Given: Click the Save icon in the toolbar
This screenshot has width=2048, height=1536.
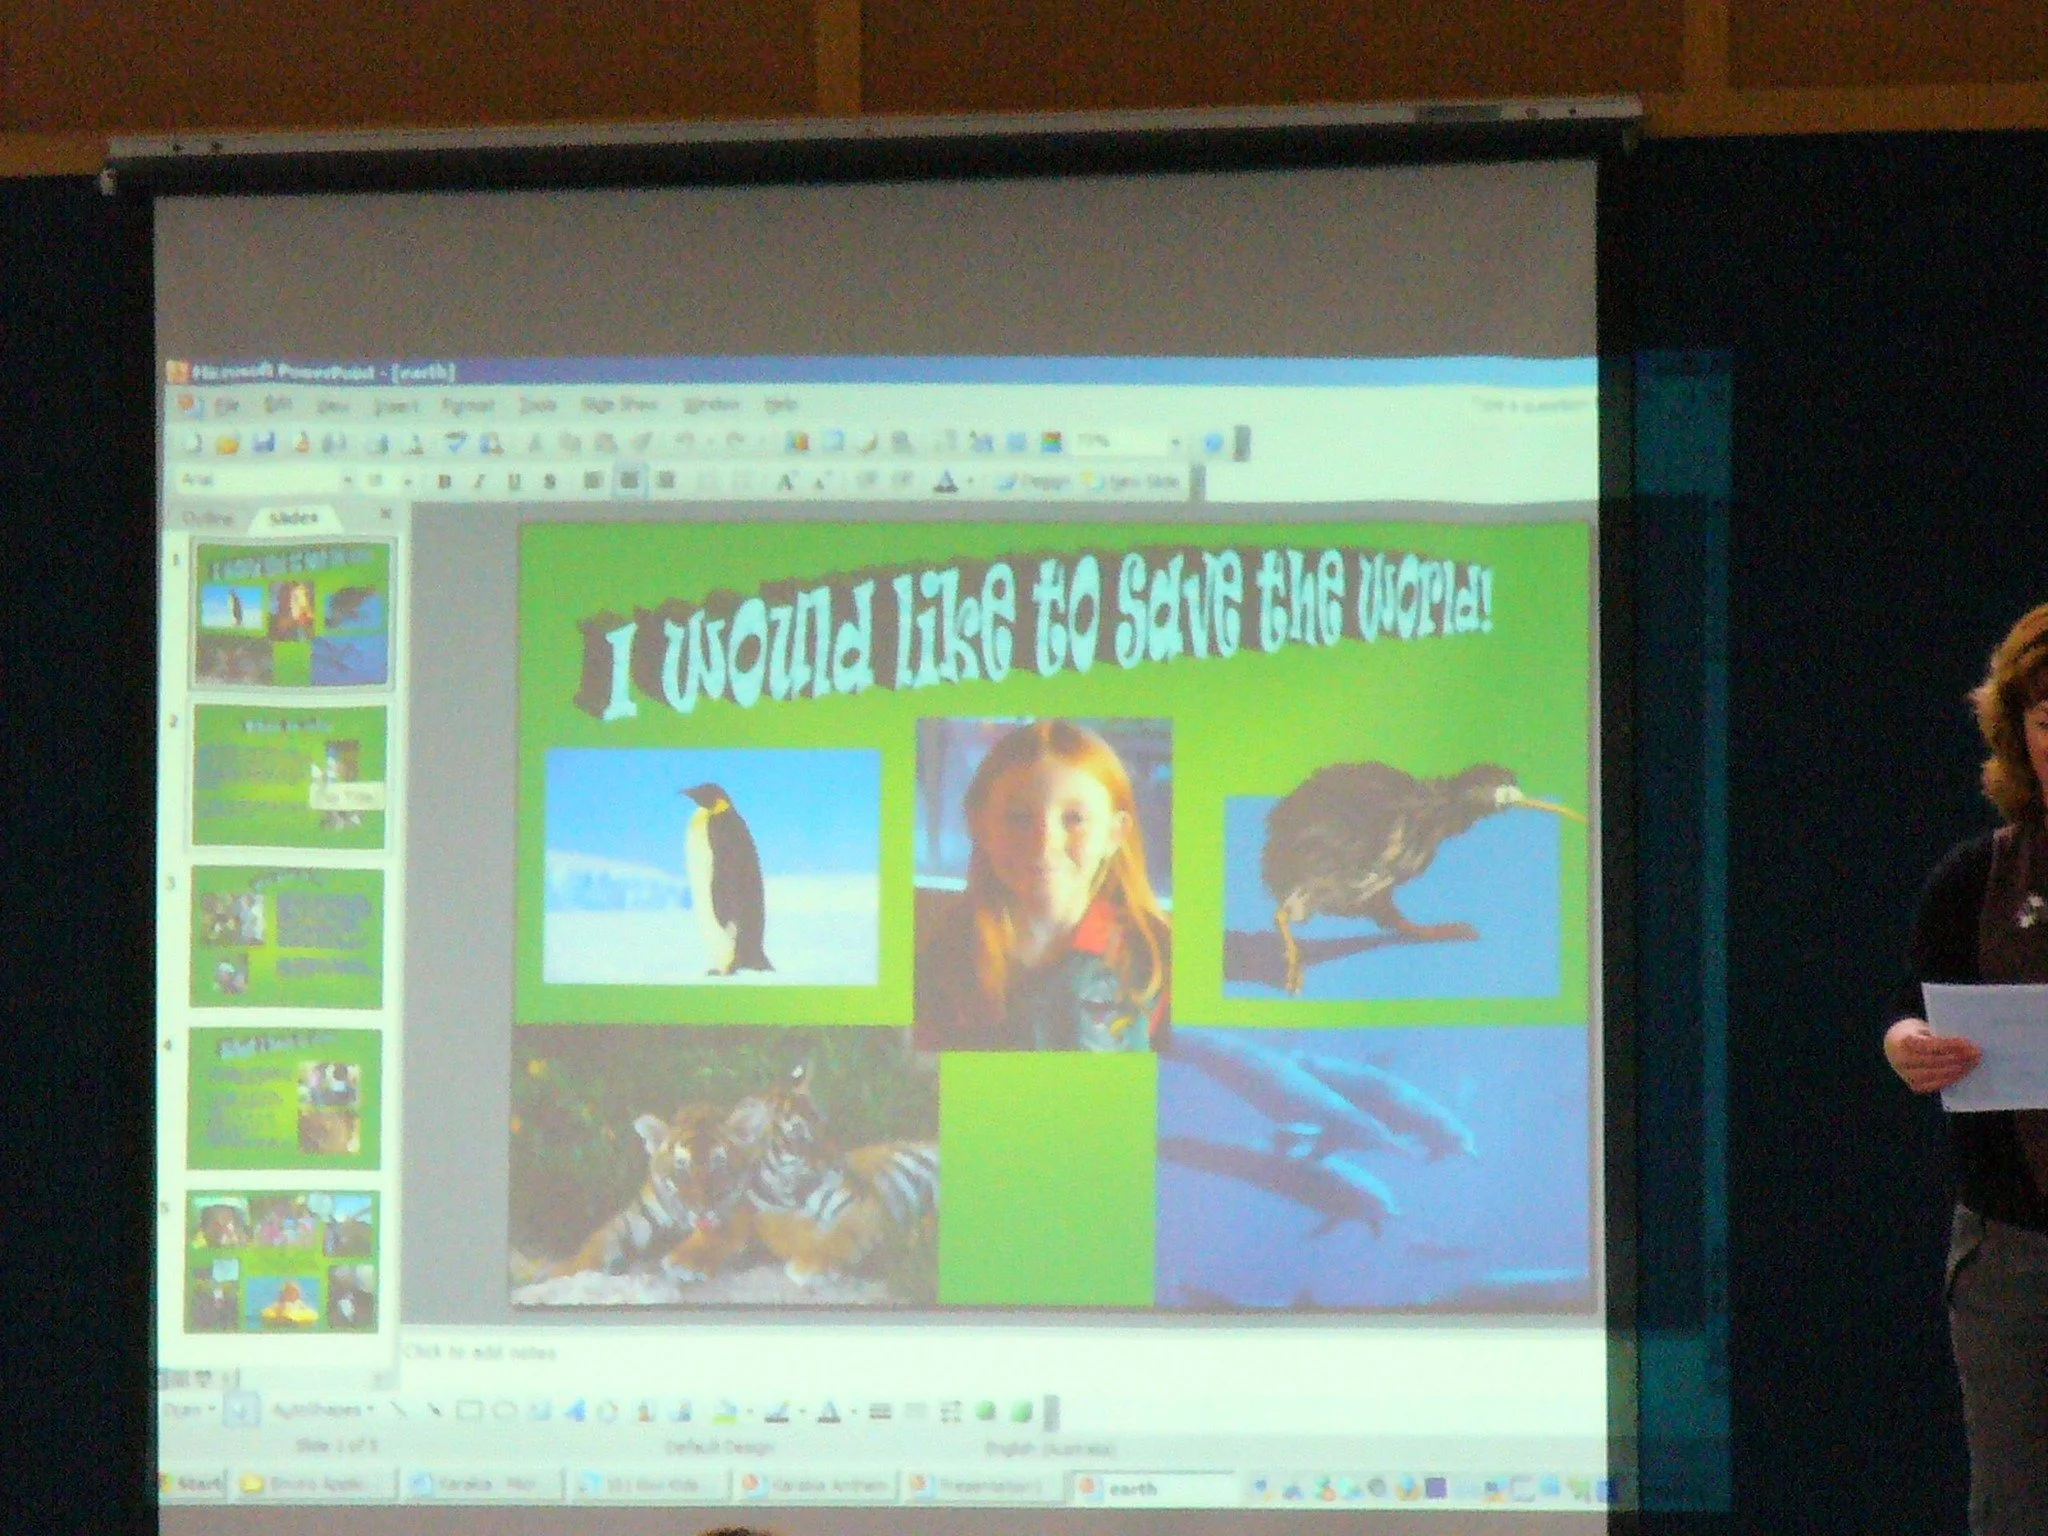Looking at the screenshot, I should click(x=264, y=443).
